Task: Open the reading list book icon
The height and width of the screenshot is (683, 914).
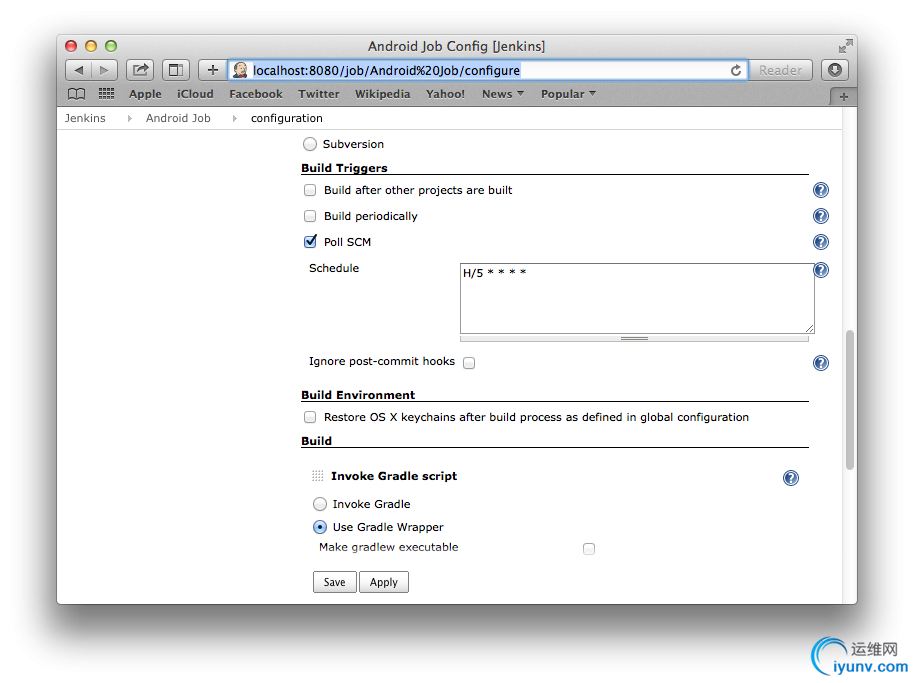Action: pyautogui.click(x=76, y=94)
